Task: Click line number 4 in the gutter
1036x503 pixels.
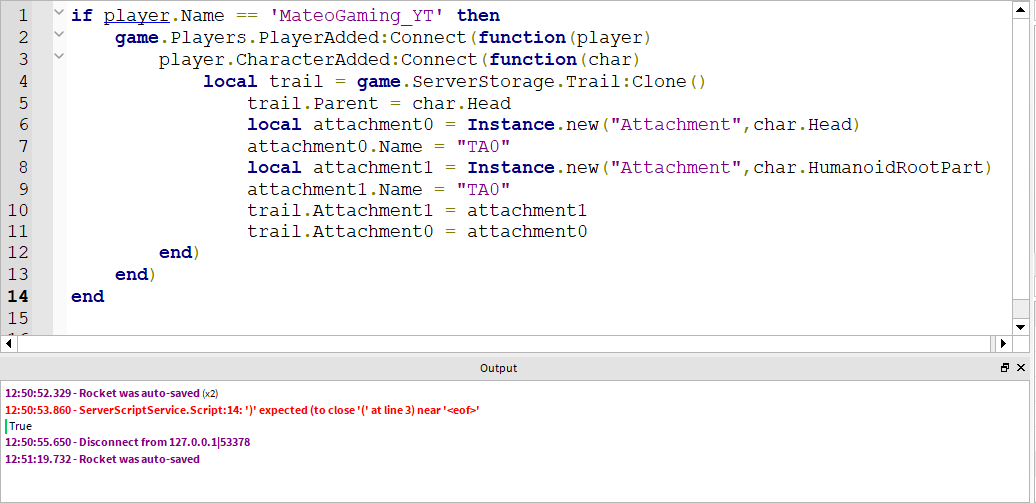Action: point(24,81)
